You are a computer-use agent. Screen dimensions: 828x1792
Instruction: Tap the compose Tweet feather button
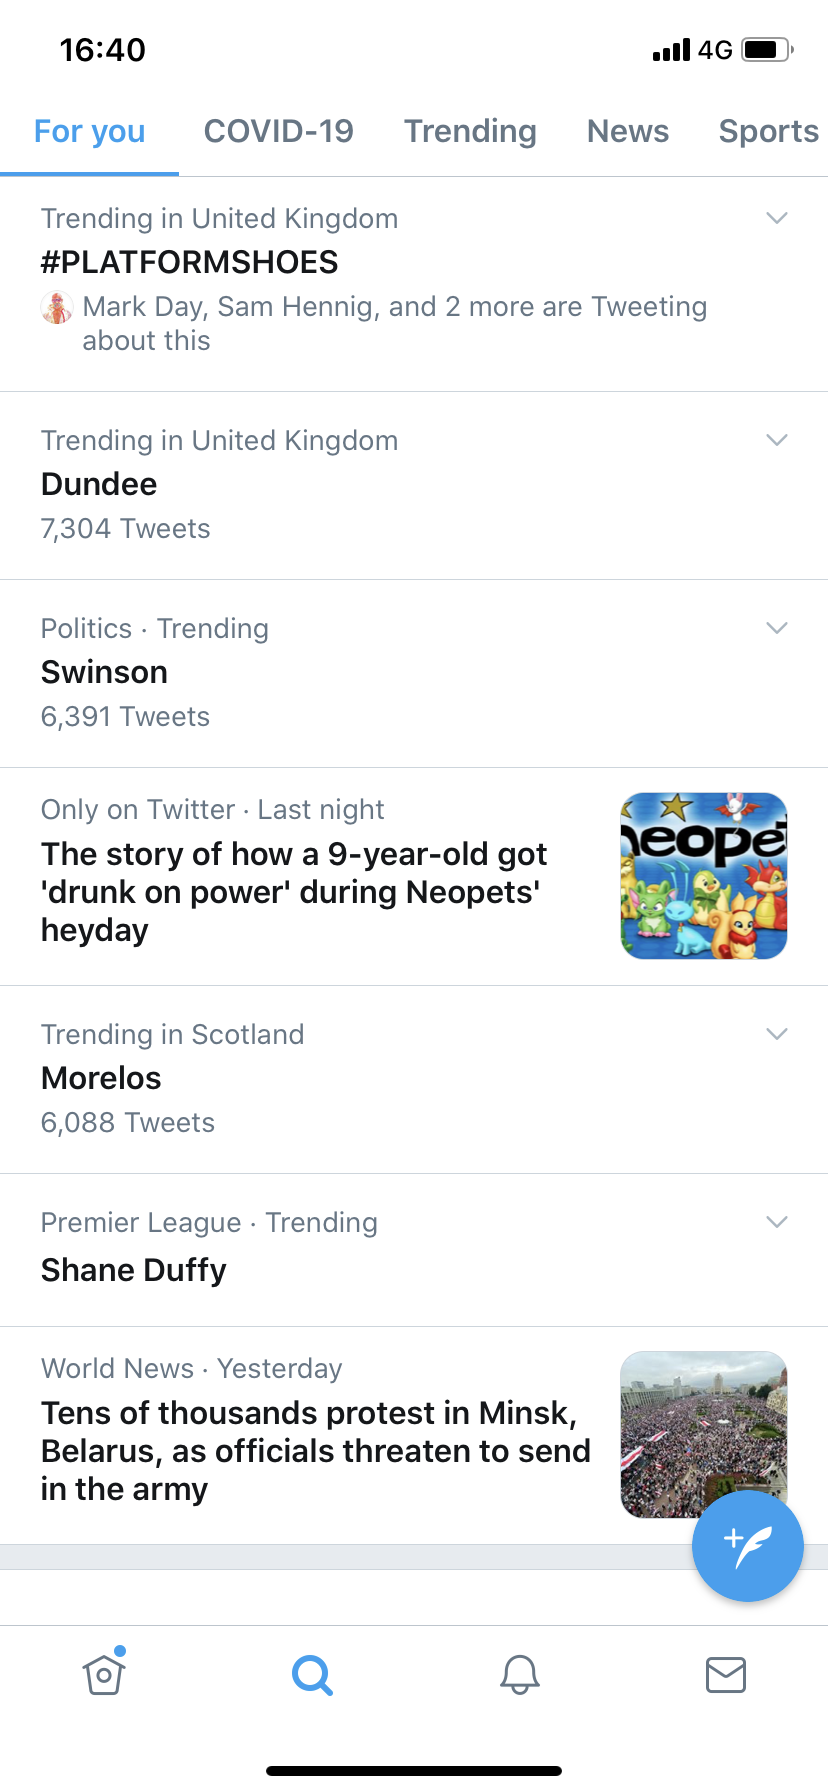click(x=748, y=1546)
